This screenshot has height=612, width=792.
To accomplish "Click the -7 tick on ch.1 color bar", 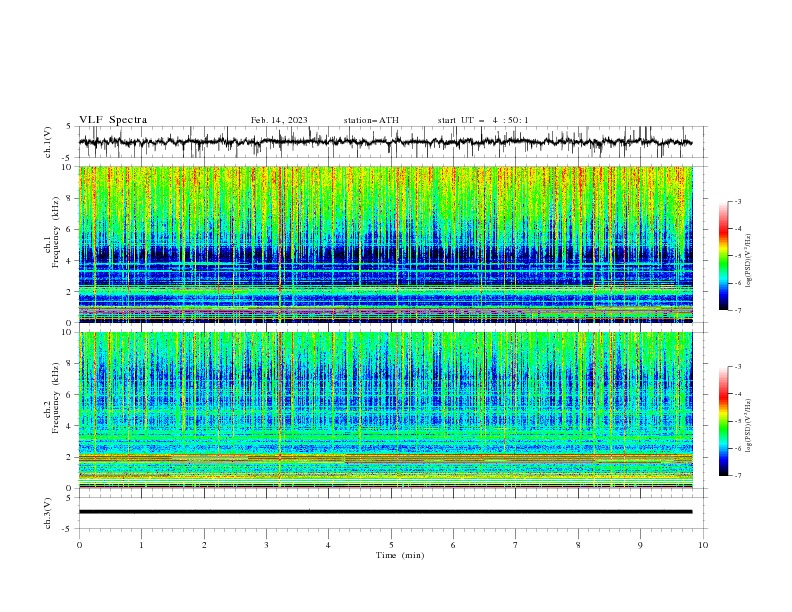I will (737, 310).
